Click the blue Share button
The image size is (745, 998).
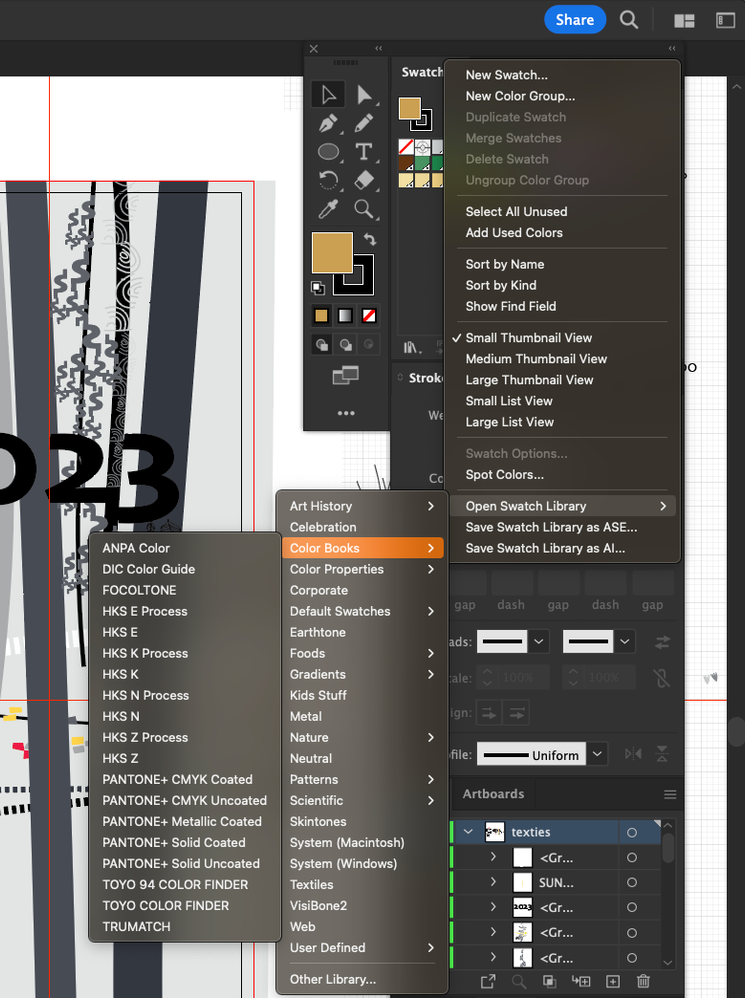click(x=574, y=20)
